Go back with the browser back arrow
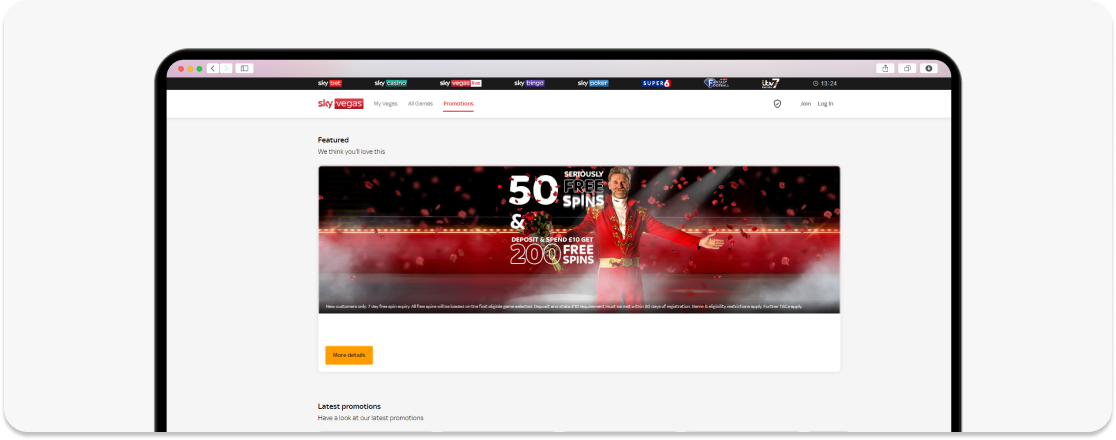 click(x=213, y=68)
